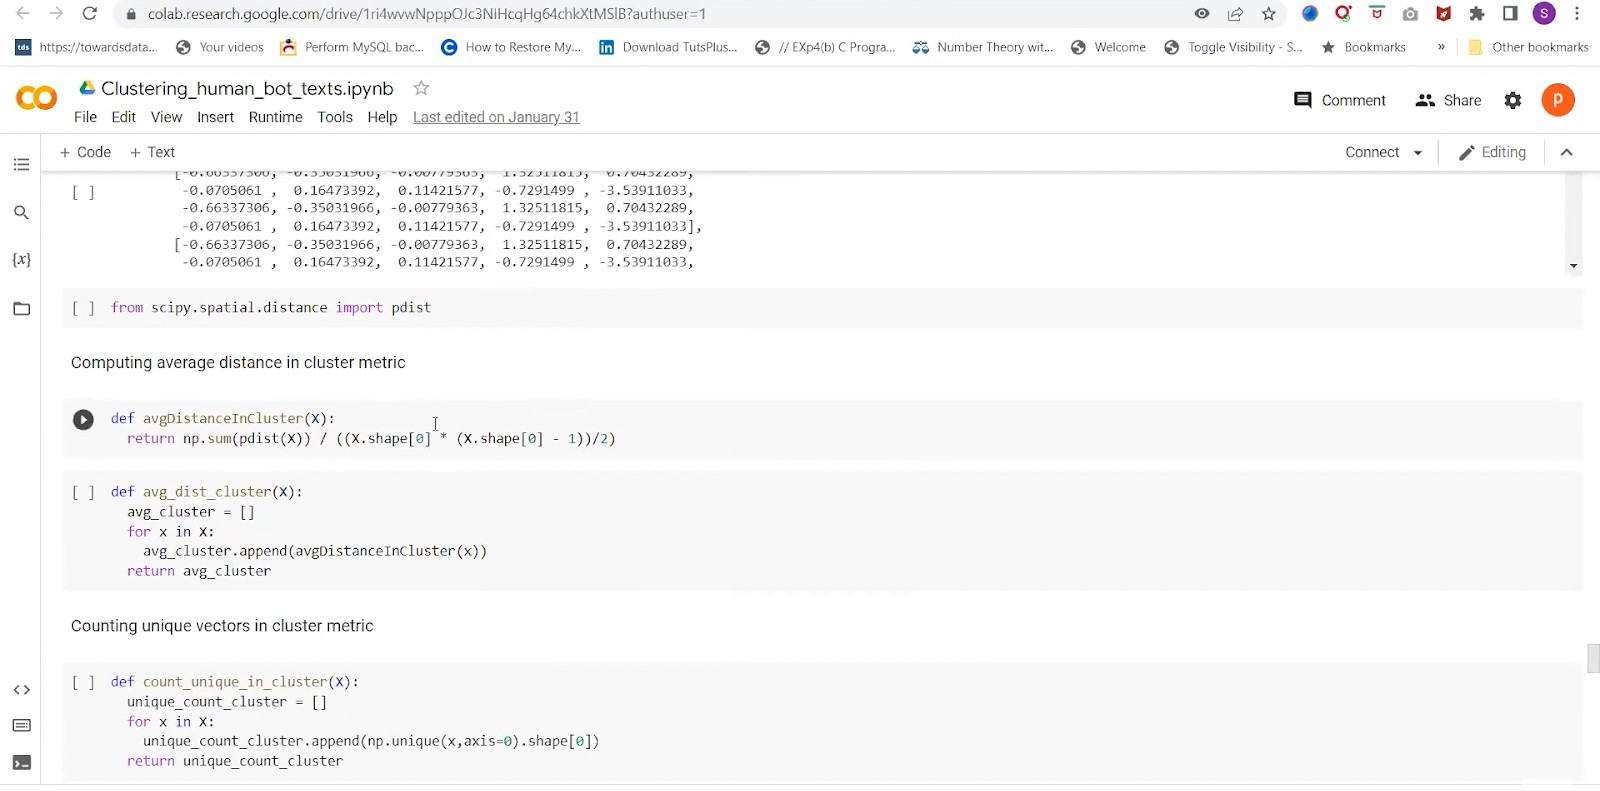The height and width of the screenshot is (791, 1600).
Task: Click the blue globe extension icon
Action: (x=1310, y=14)
